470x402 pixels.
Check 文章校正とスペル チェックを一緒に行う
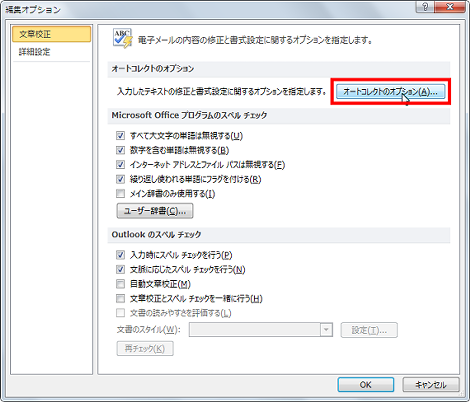(120, 298)
